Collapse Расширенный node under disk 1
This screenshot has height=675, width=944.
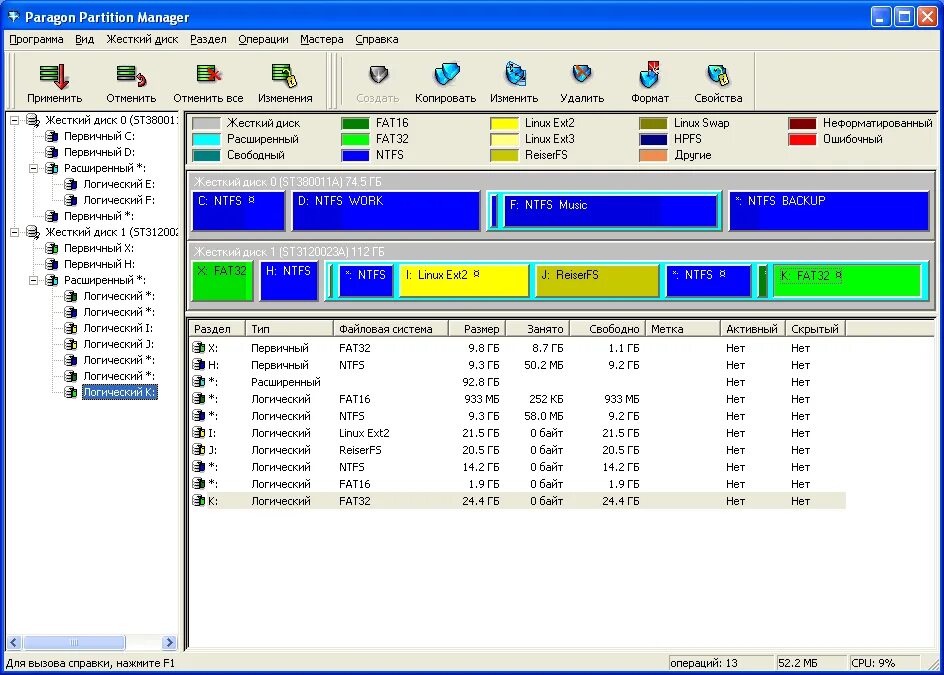pos(34,281)
